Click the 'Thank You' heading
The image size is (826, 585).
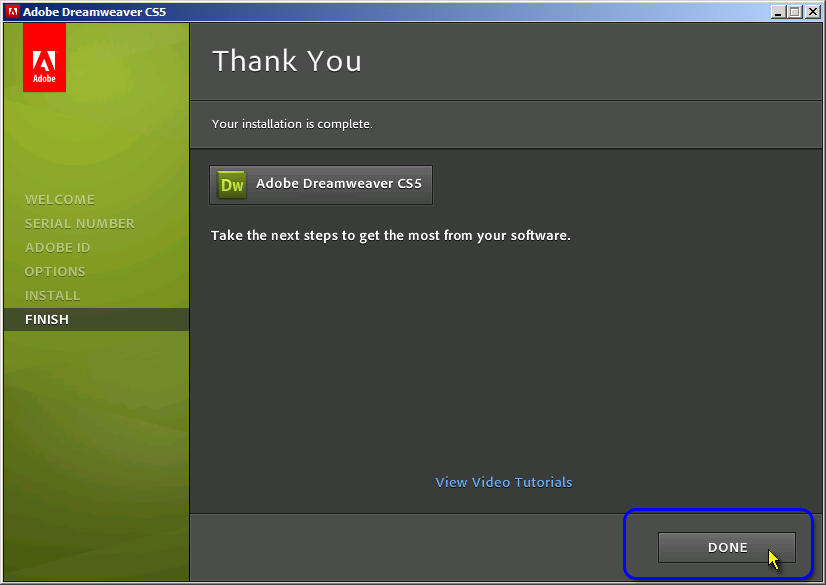click(287, 61)
